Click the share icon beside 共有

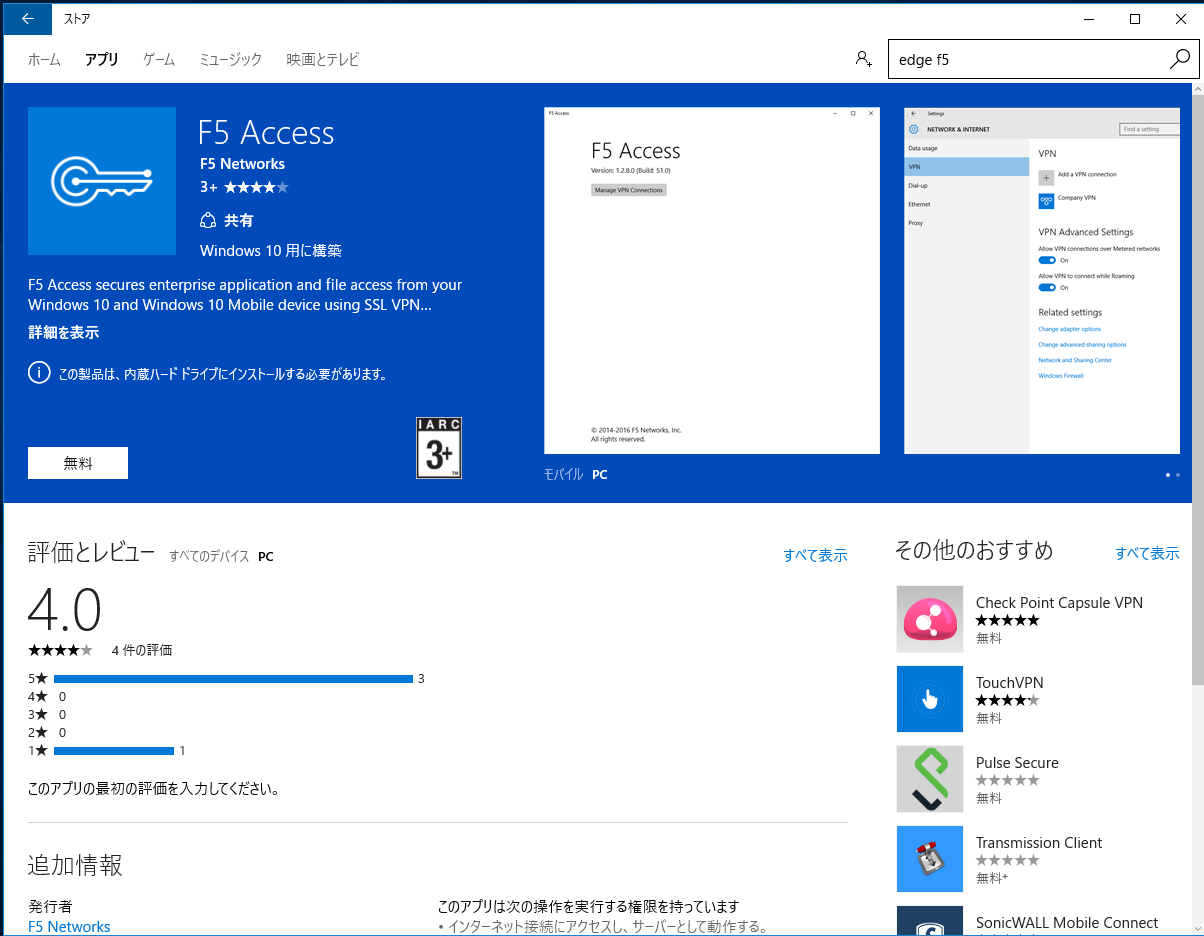208,220
